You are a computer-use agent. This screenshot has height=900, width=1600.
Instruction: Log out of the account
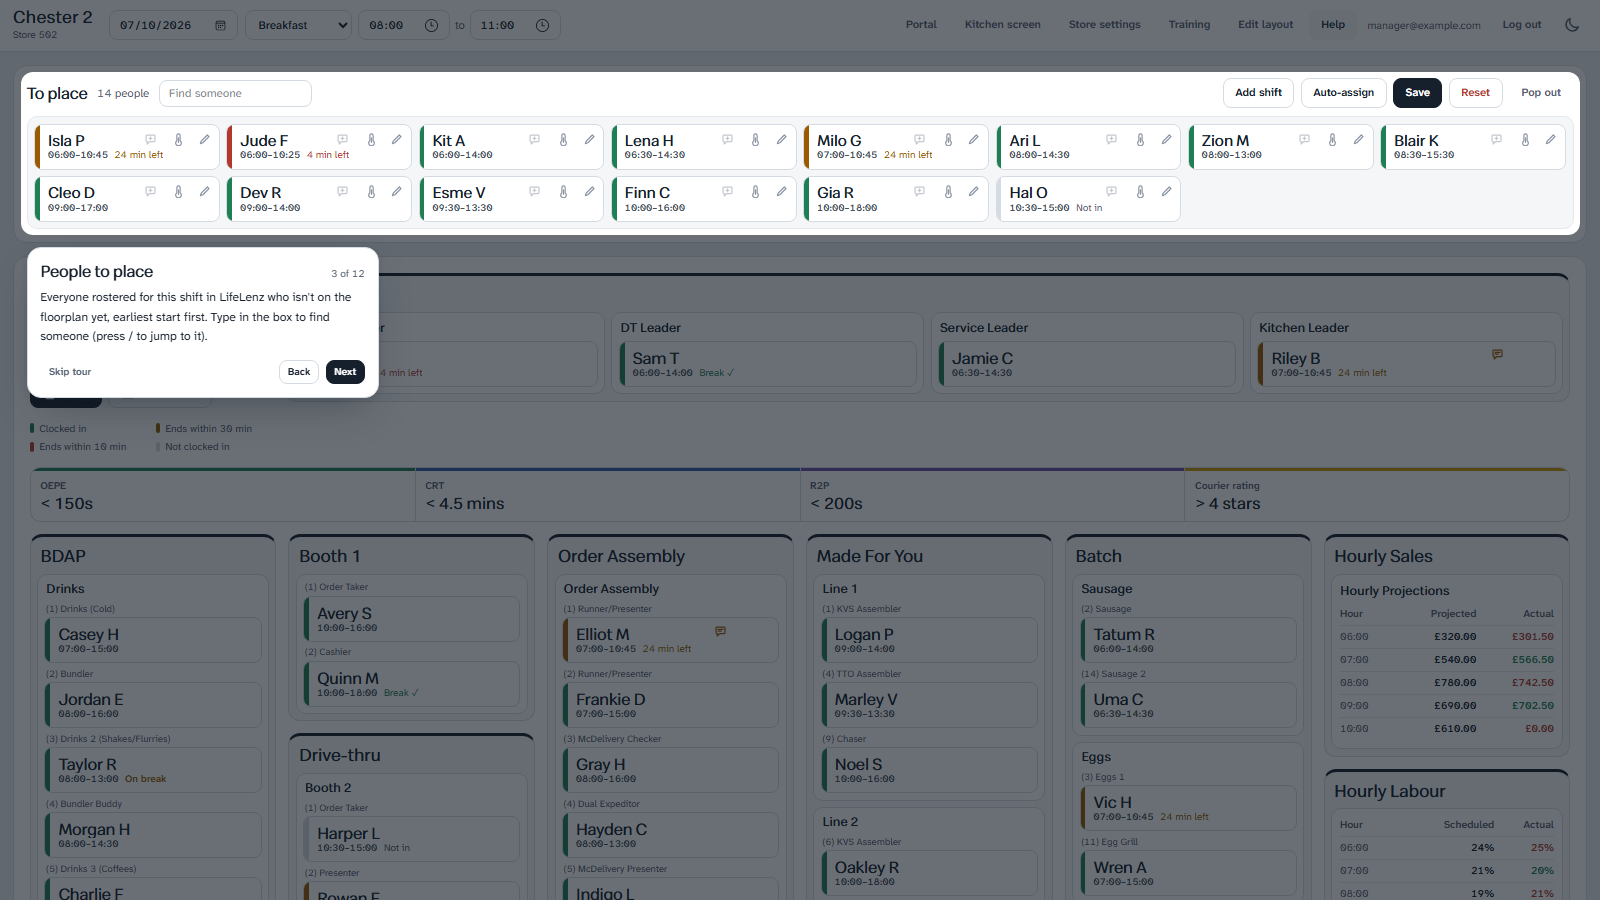point(1521,25)
